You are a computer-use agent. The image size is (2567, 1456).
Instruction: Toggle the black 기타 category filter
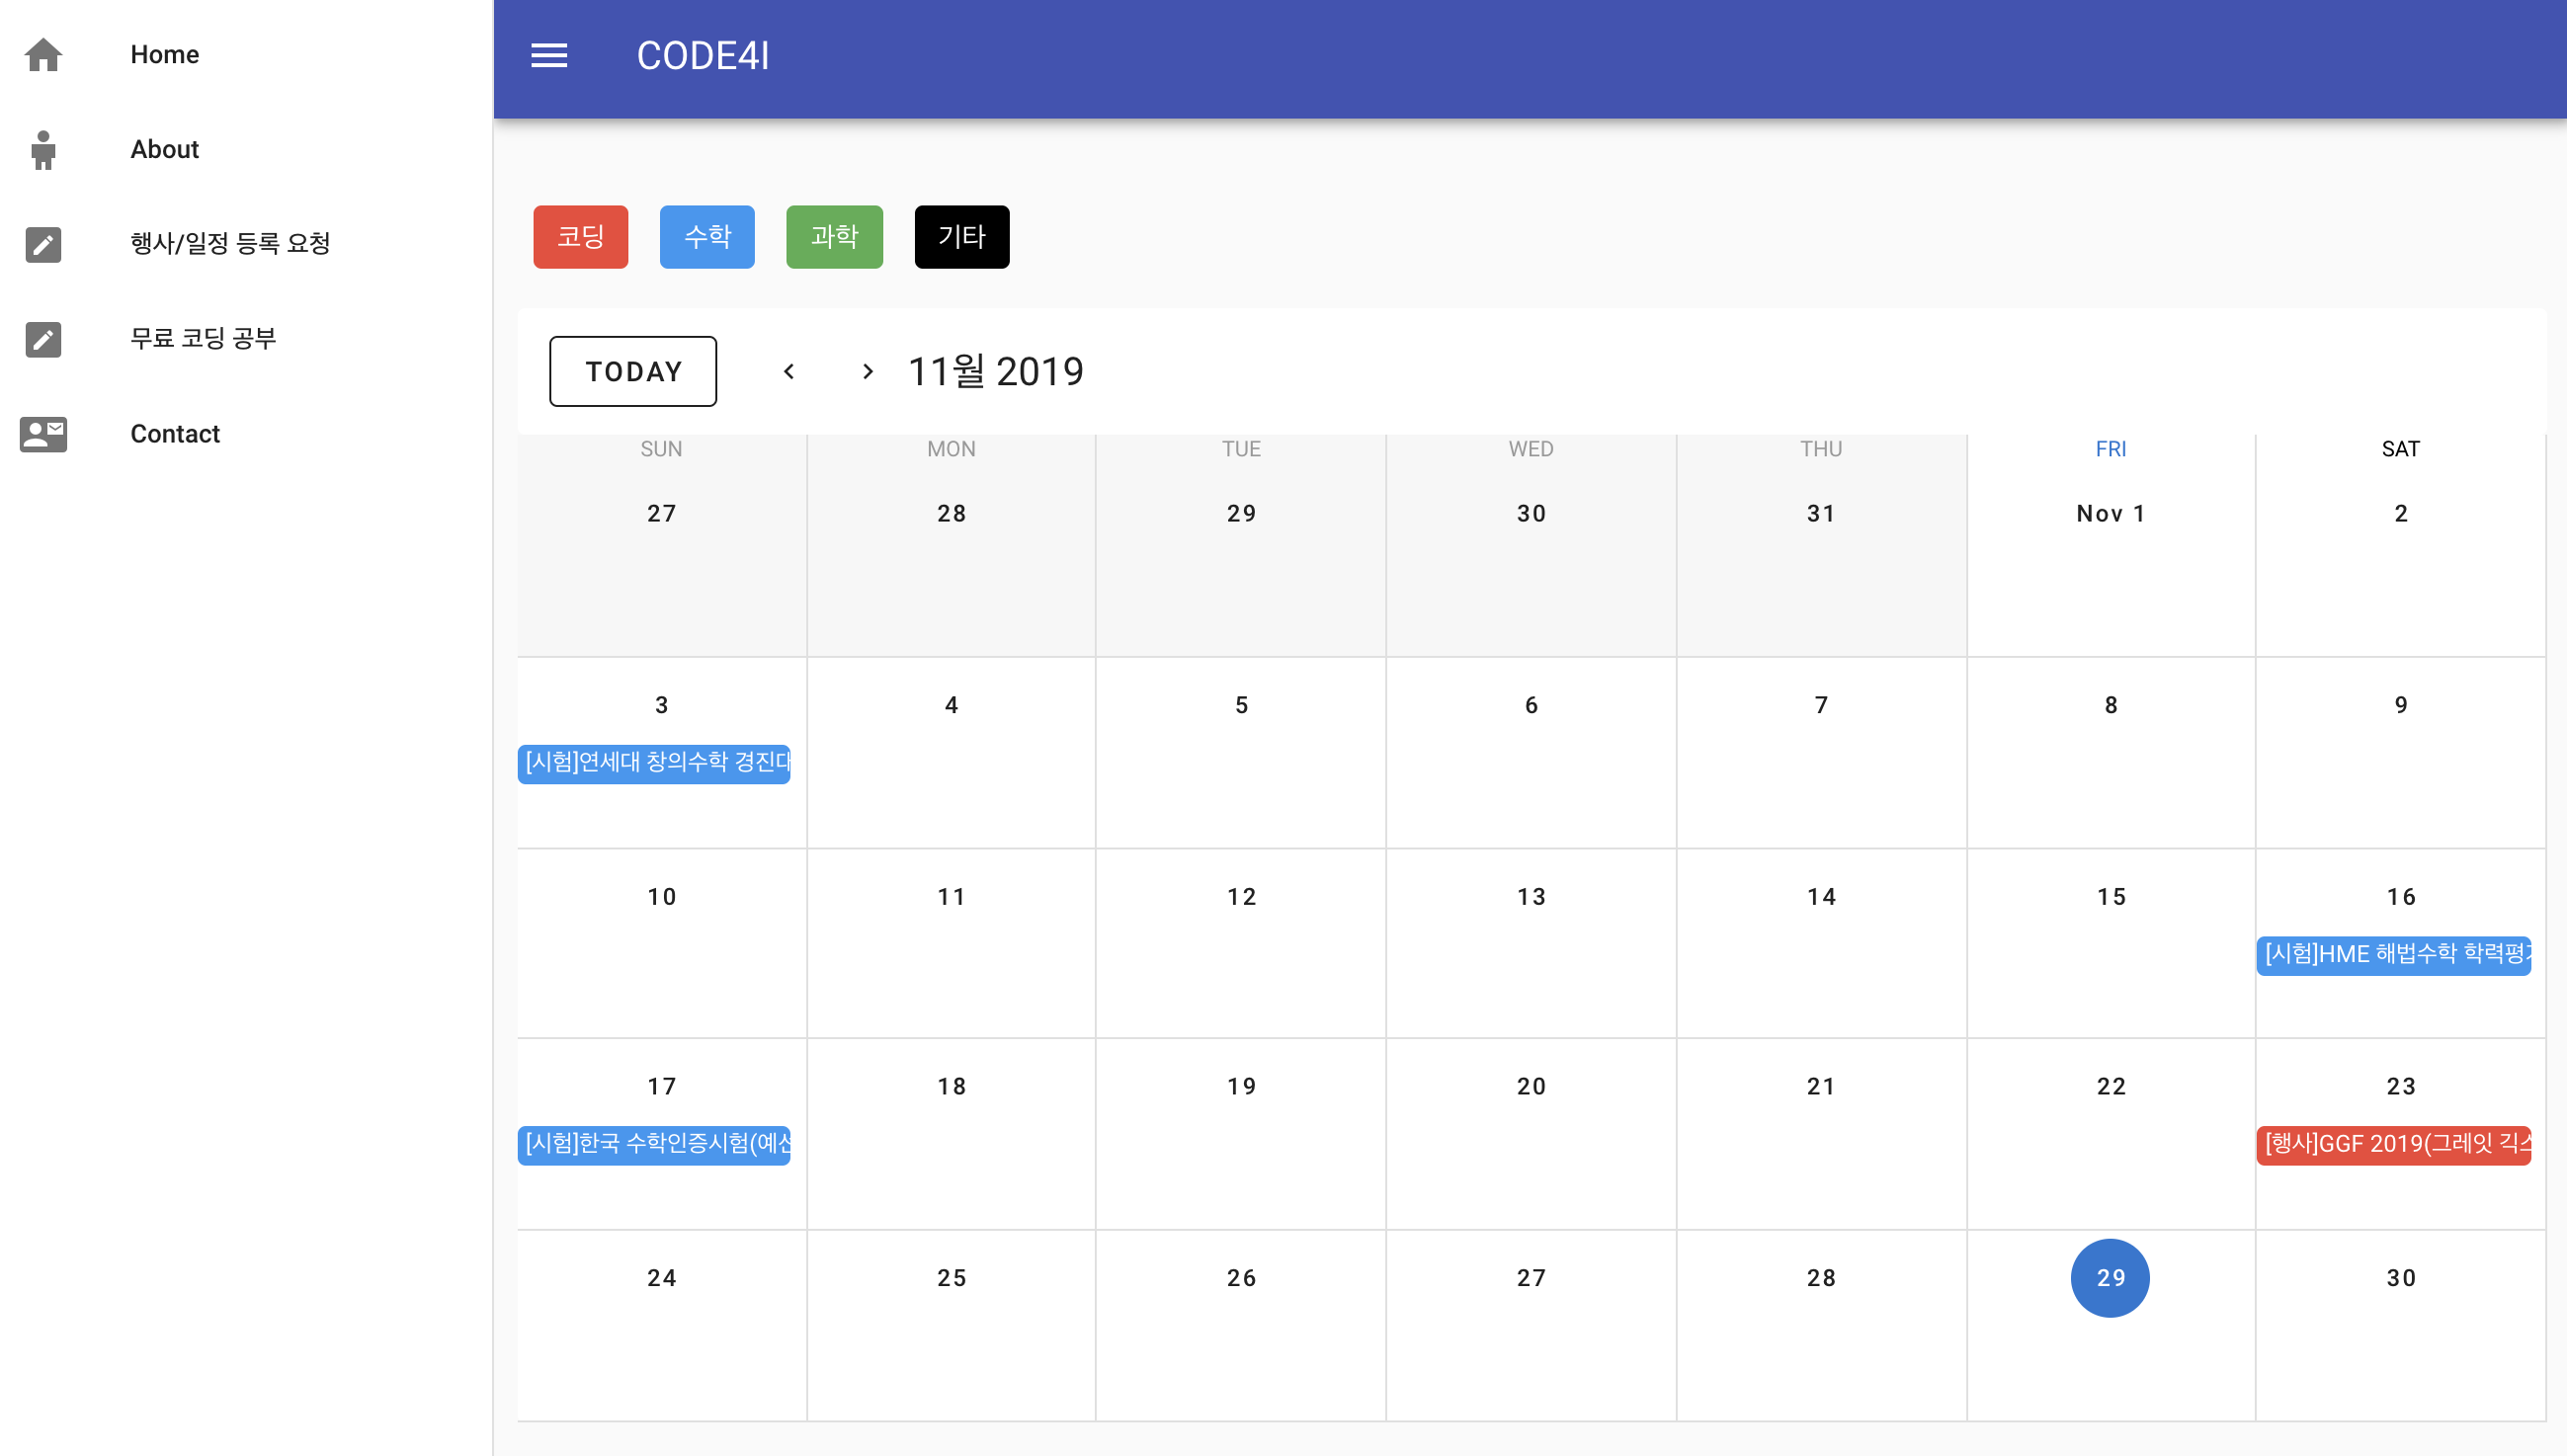pyautogui.click(x=961, y=237)
